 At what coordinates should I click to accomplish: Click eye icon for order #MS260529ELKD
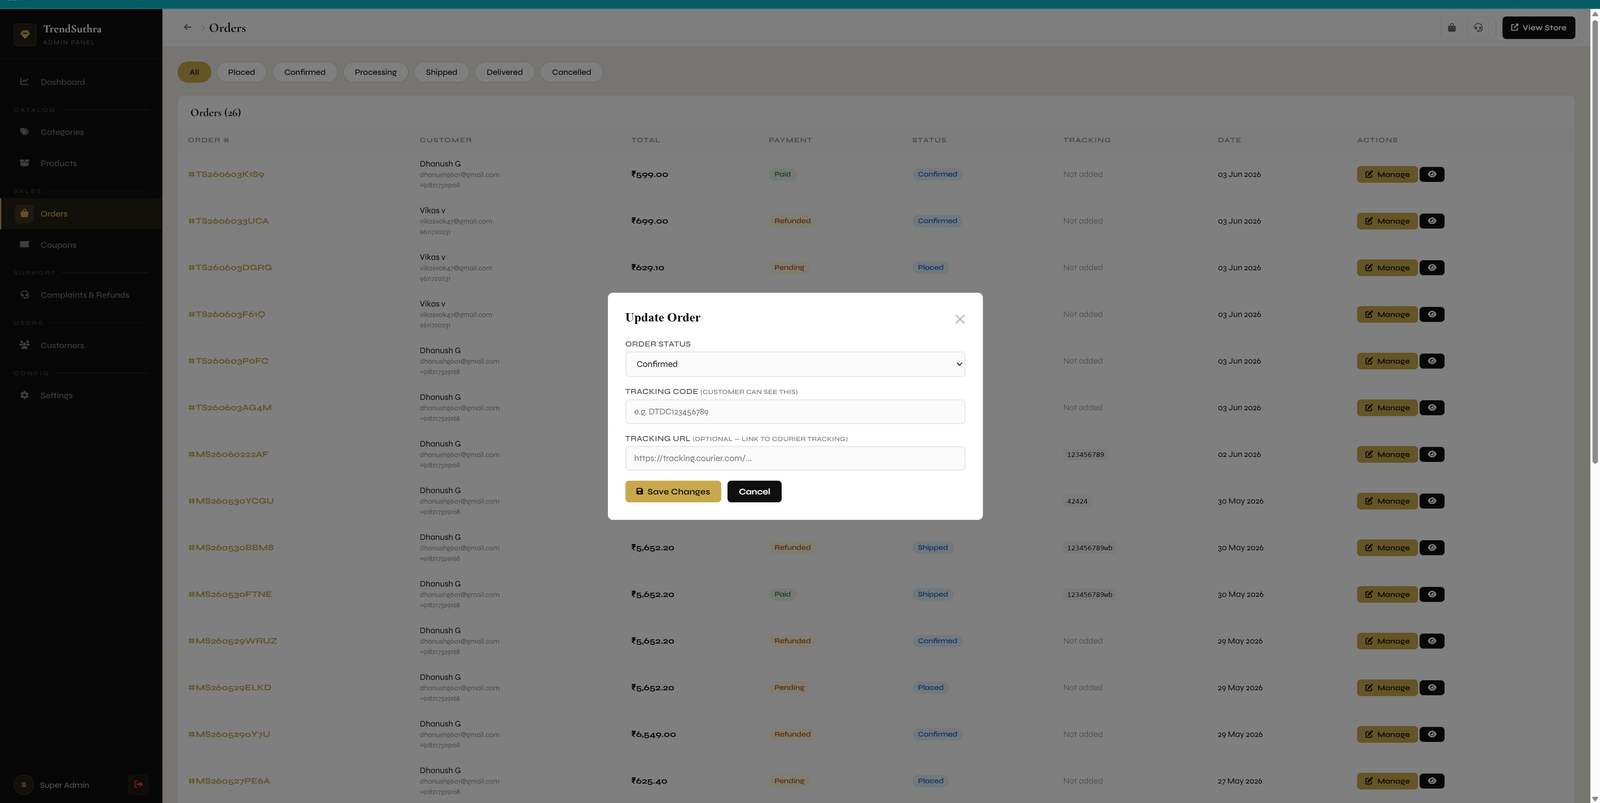[x=1432, y=687]
